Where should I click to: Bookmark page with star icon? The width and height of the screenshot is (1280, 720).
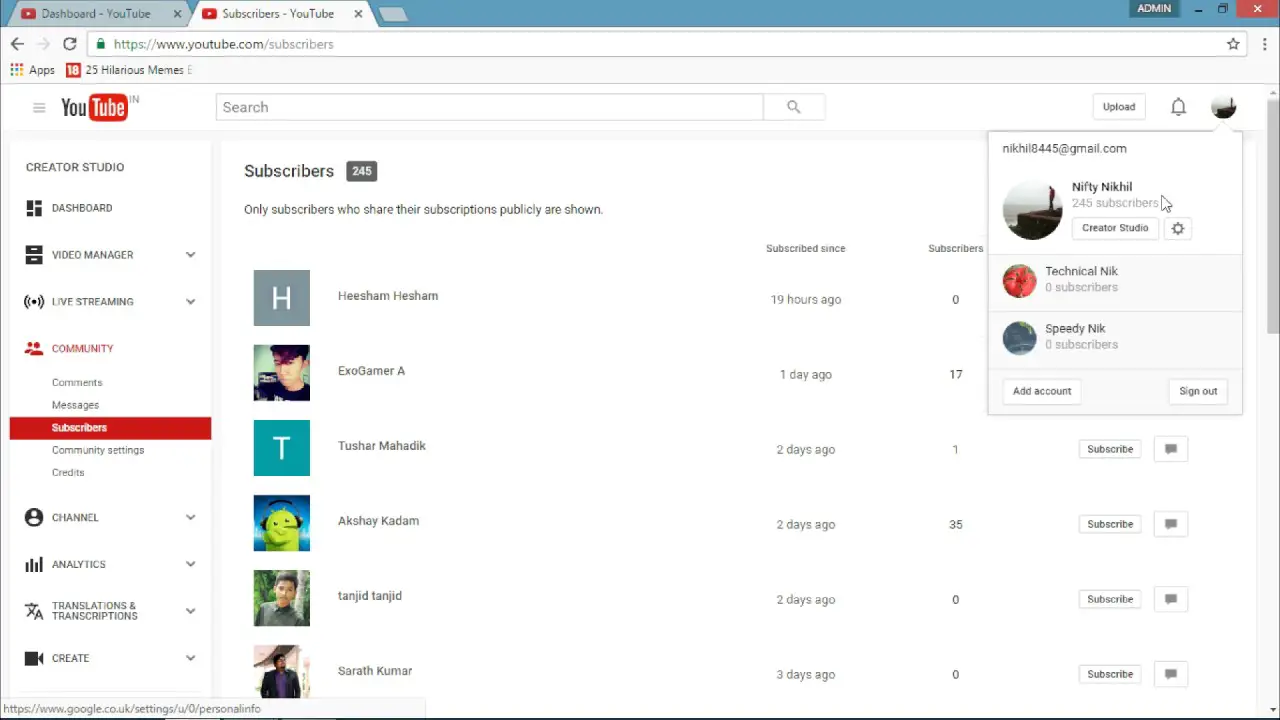[1233, 44]
